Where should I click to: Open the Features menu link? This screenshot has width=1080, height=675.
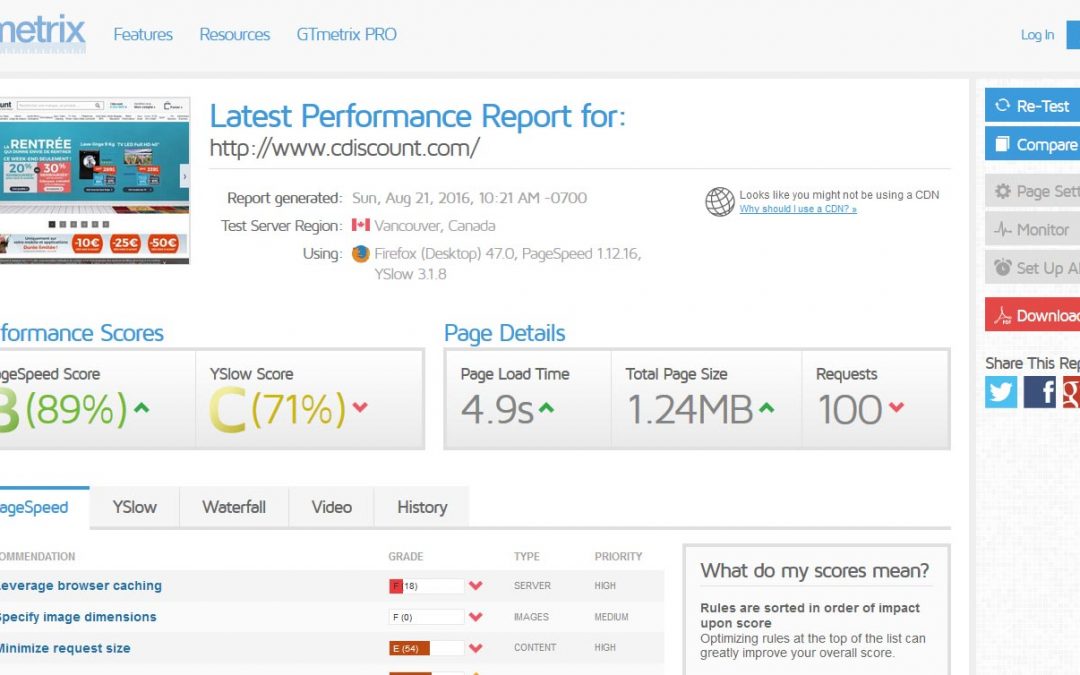143,34
